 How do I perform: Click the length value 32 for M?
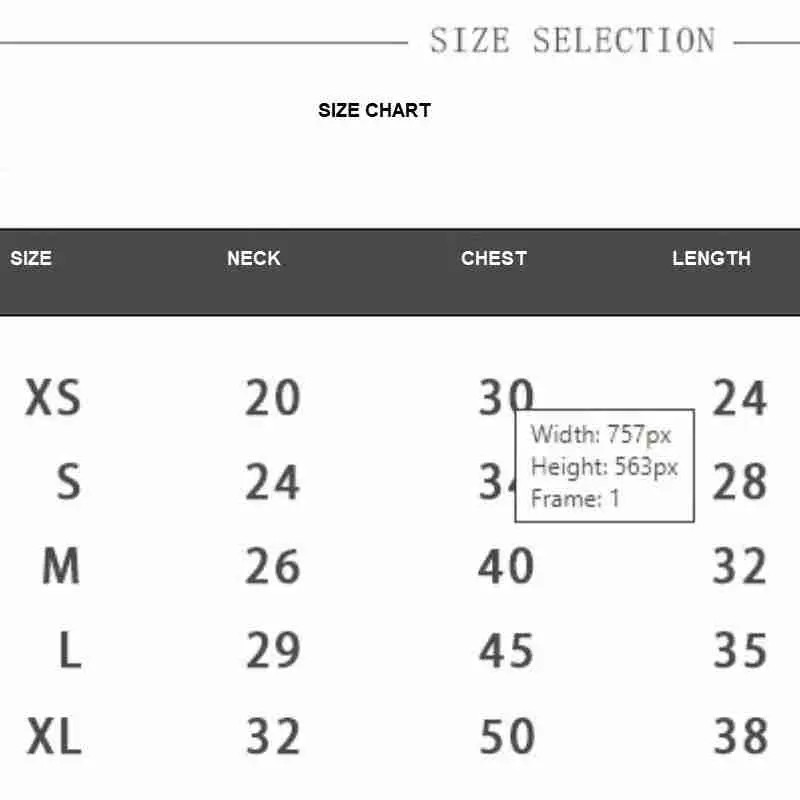(x=740, y=565)
